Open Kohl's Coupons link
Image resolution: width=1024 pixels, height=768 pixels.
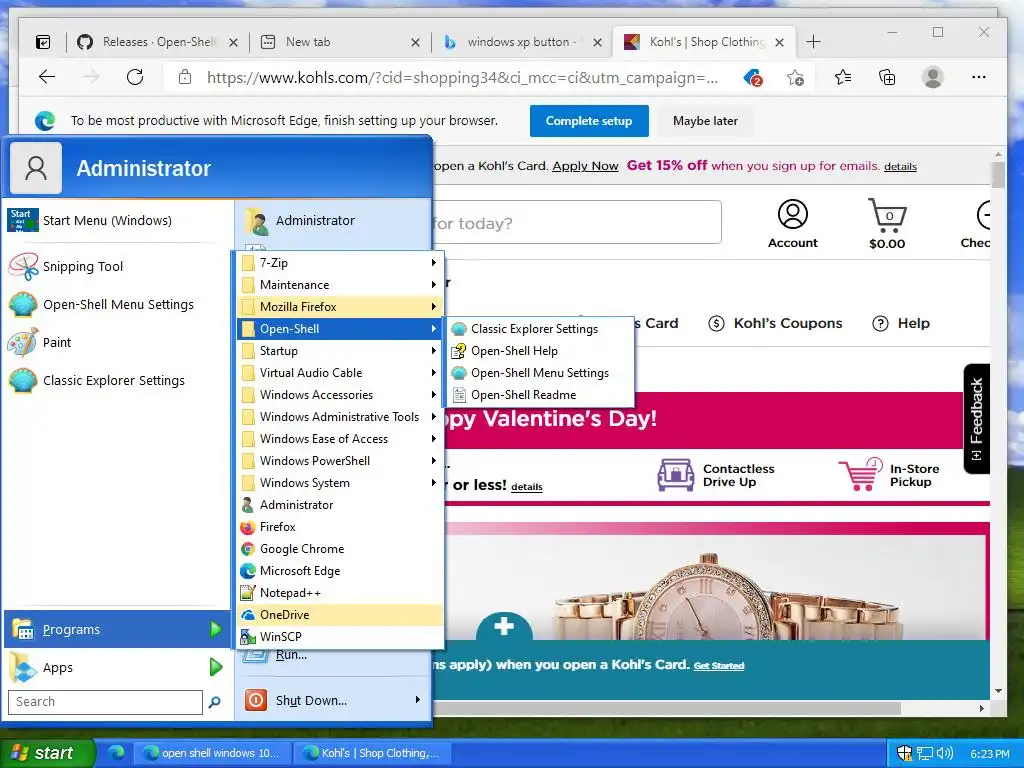point(776,323)
